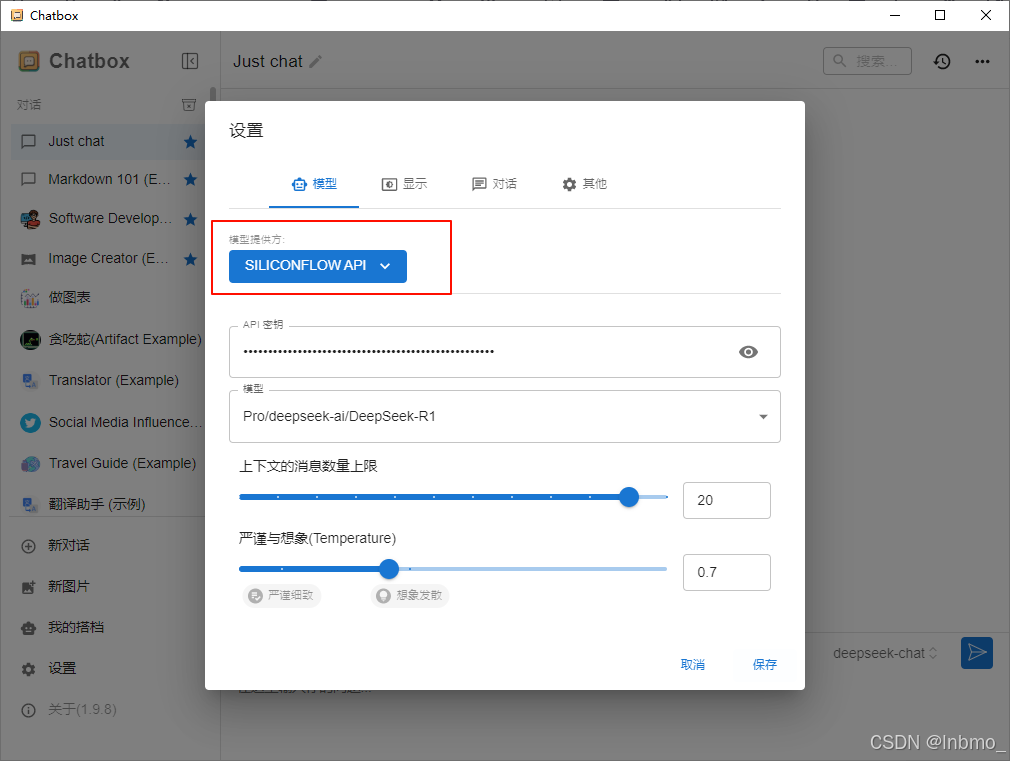Click the Chatbox title bar app icon
This screenshot has width=1010, height=761.
pos(17,15)
